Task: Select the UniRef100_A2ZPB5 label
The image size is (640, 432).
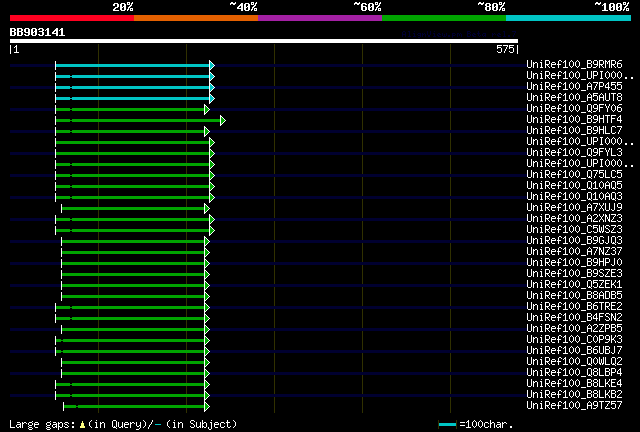Action: [574, 329]
